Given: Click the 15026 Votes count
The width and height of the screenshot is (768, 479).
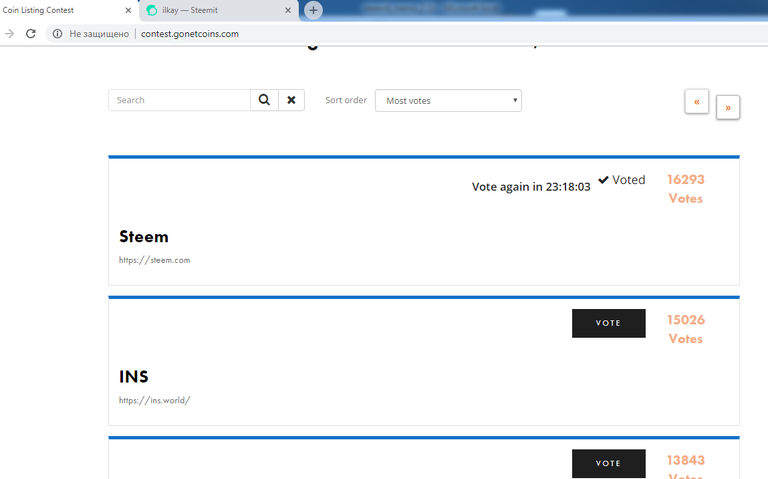Looking at the screenshot, I should [x=686, y=329].
